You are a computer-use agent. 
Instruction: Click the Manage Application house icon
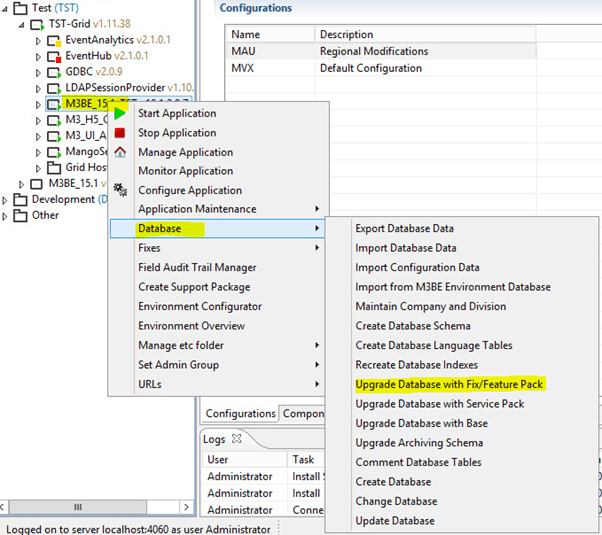click(120, 152)
